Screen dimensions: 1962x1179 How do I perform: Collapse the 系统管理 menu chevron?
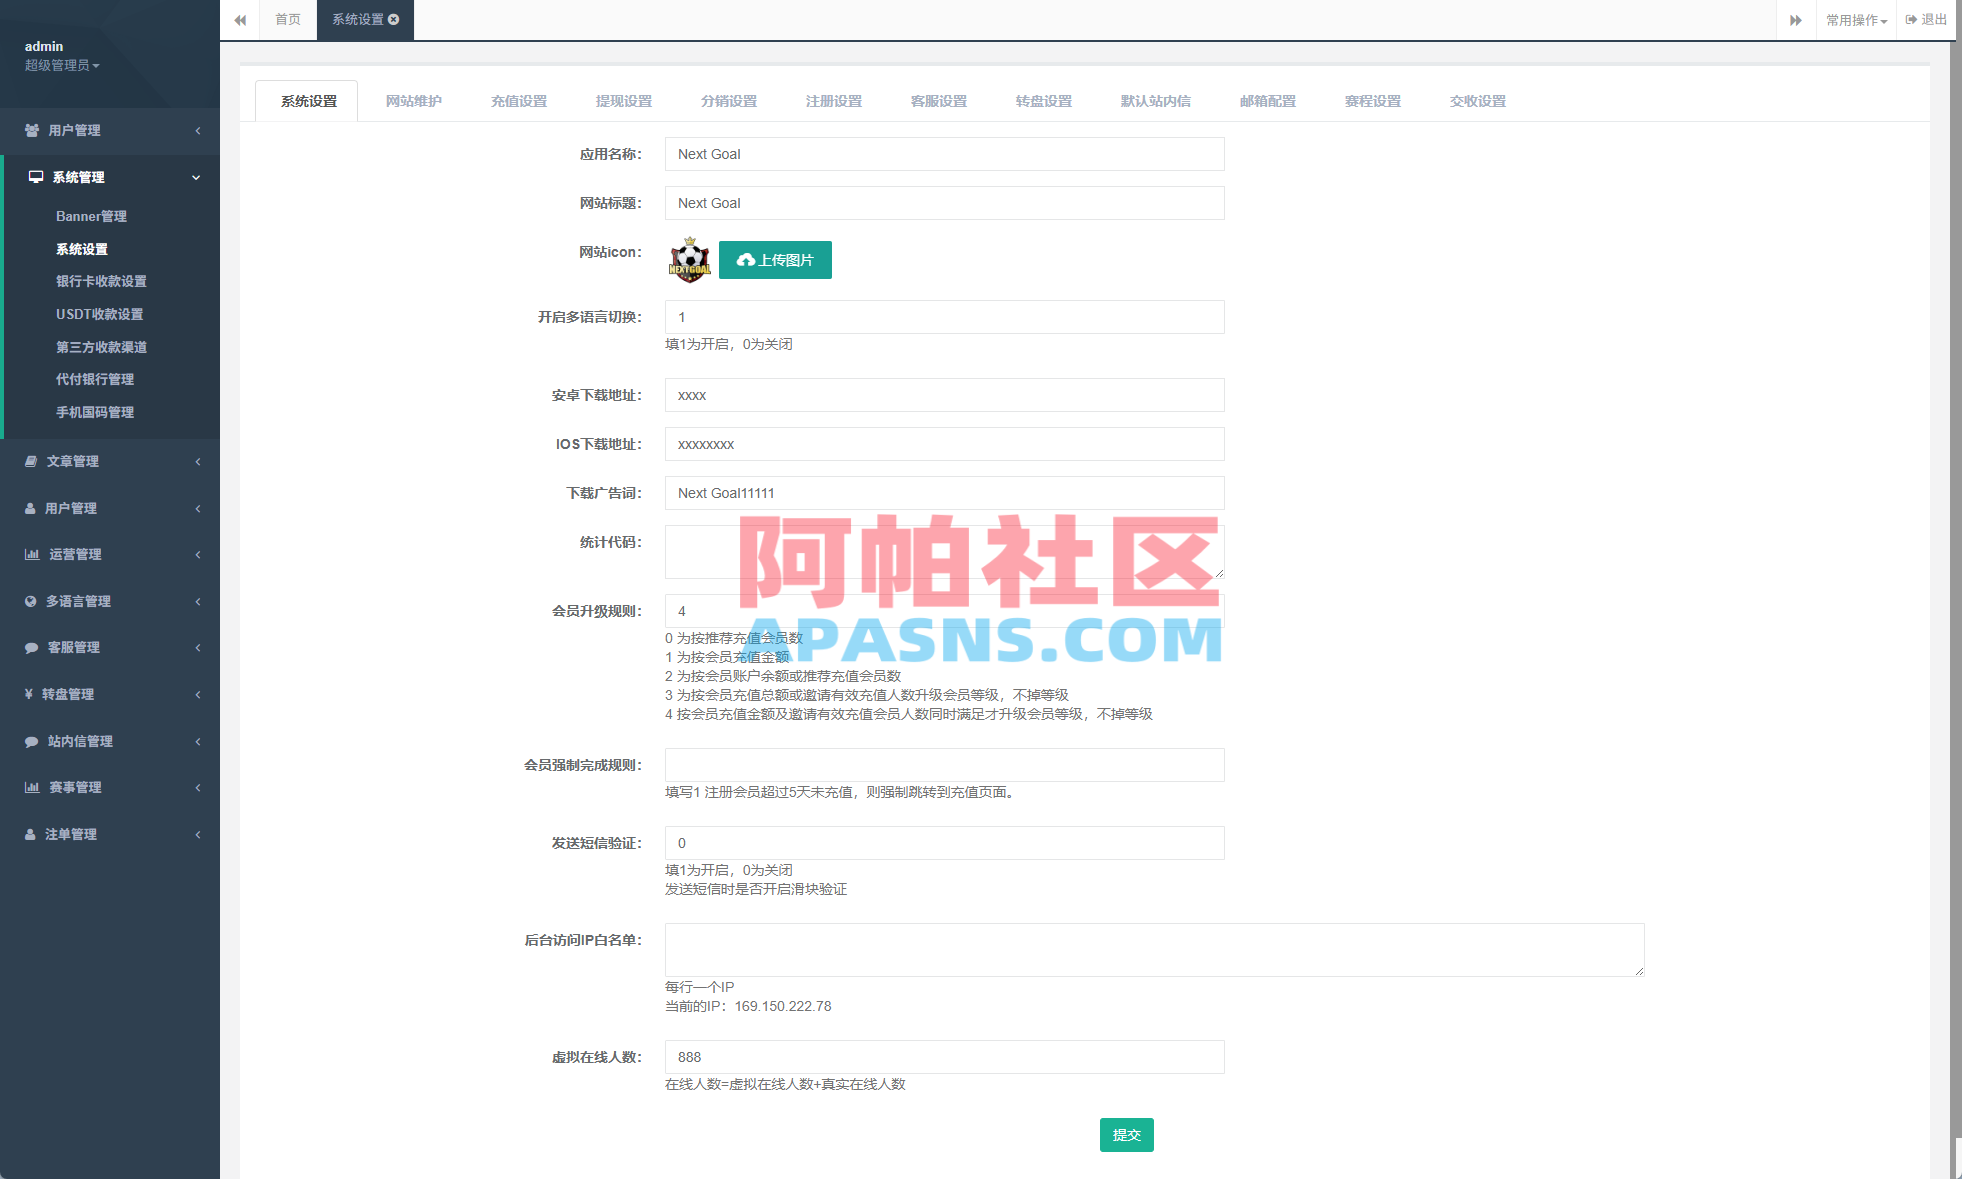[x=196, y=177]
